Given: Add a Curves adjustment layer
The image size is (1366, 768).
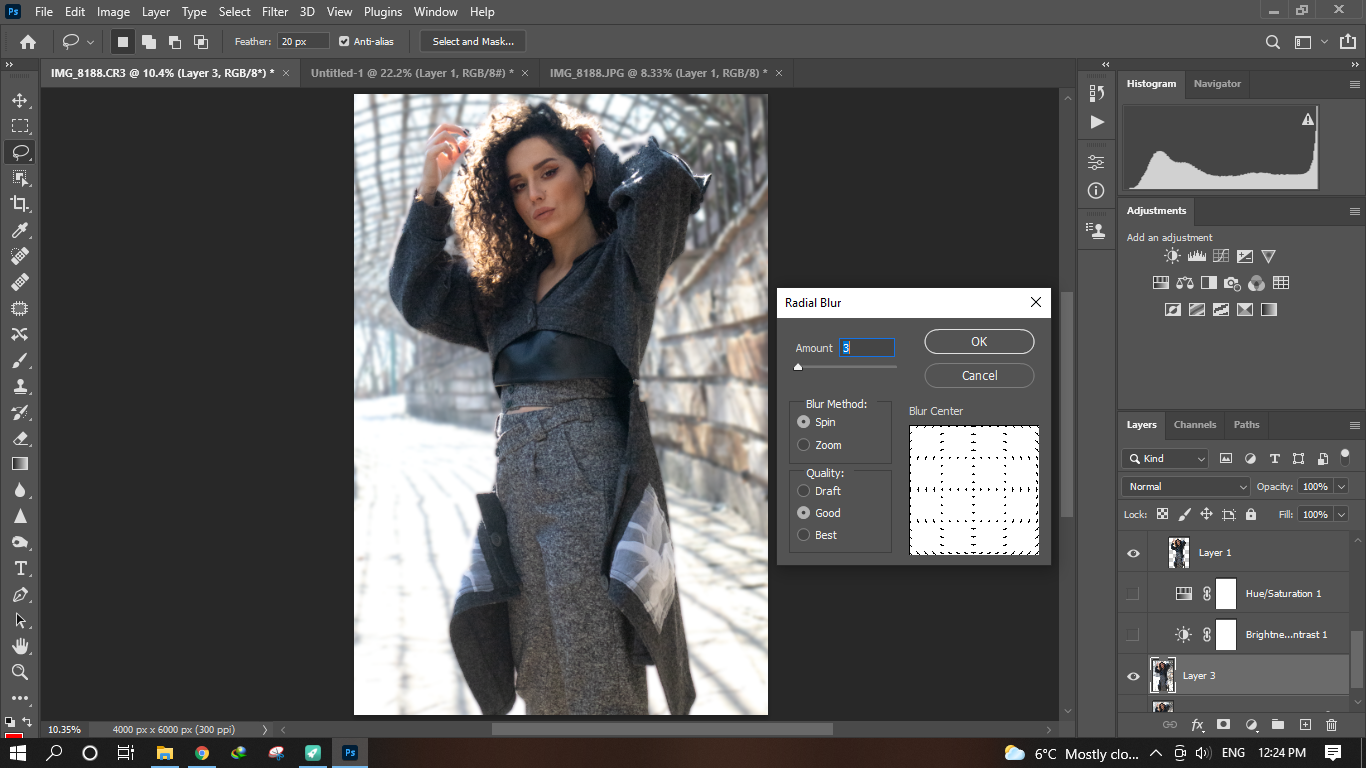Looking at the screenshot, I should pos(1220,257).
